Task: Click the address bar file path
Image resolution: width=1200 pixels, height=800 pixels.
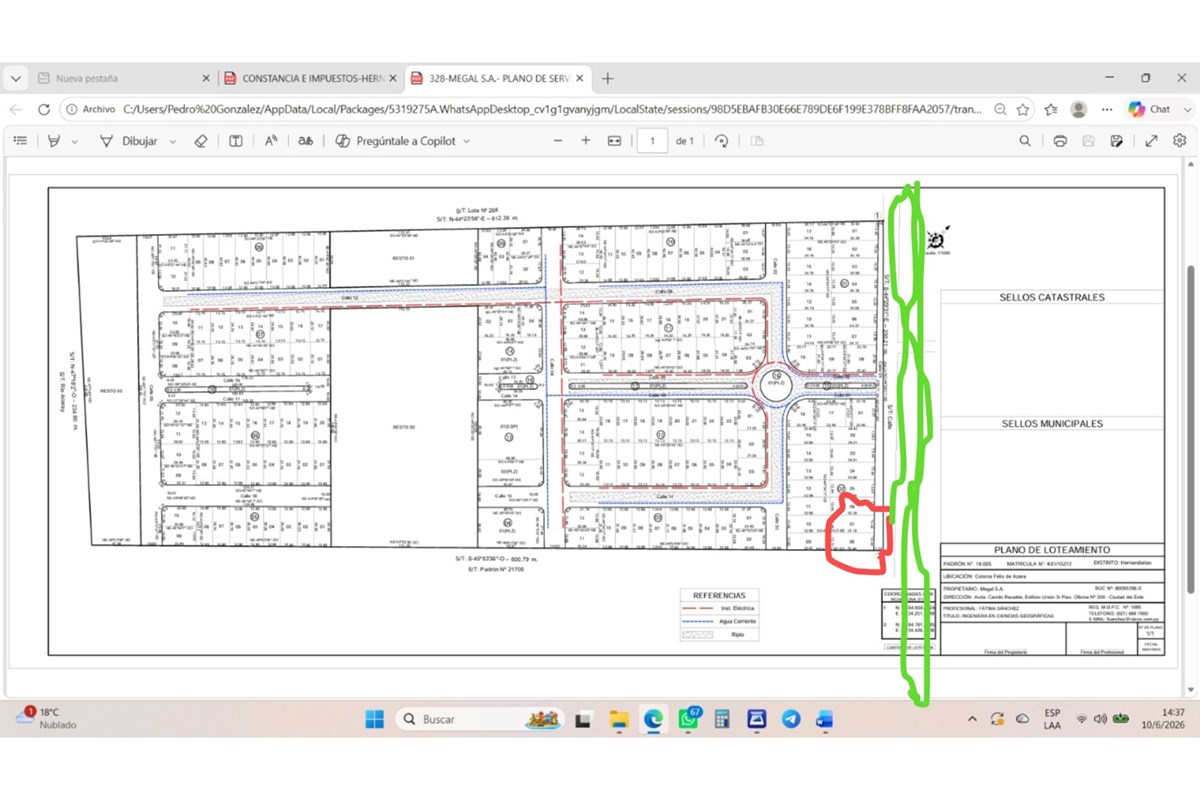Action: 553,109
